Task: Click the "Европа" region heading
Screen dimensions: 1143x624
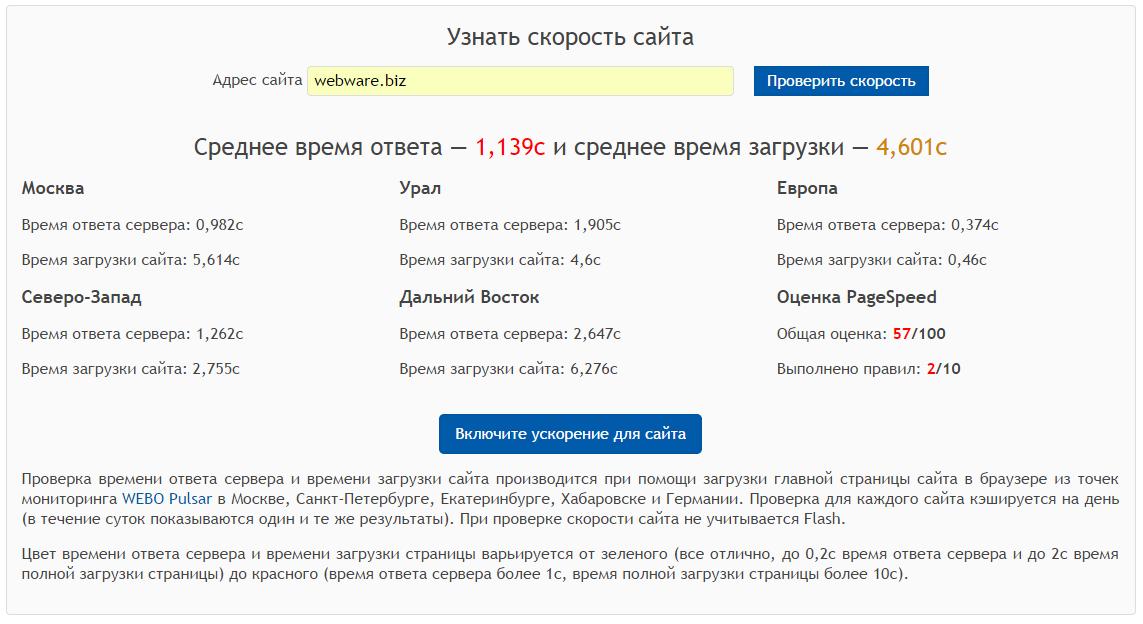Action: 807,188
